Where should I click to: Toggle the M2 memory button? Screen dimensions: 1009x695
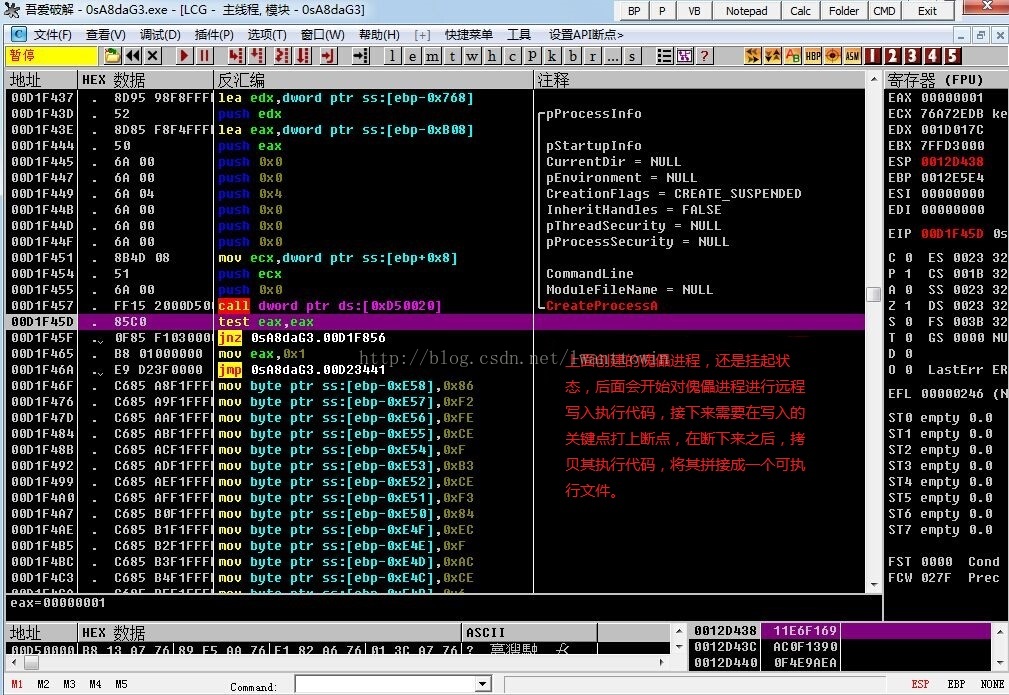(x=43, y=684)
